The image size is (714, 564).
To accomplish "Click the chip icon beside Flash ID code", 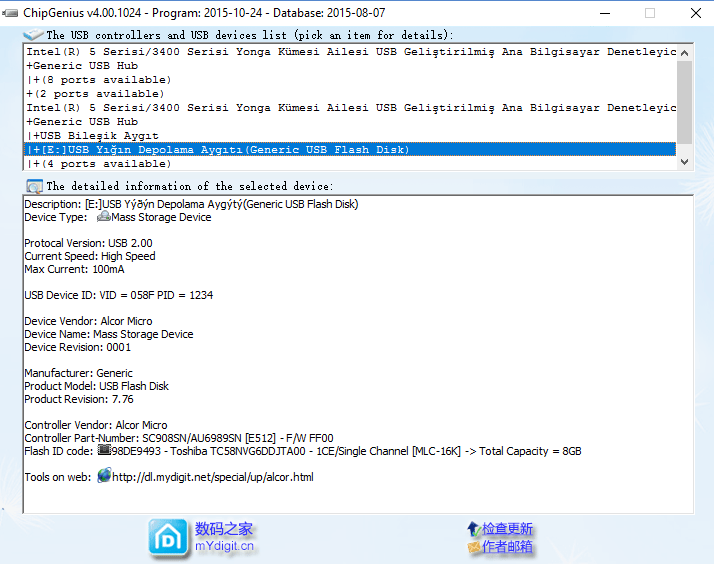I will (x=104, y=450).
